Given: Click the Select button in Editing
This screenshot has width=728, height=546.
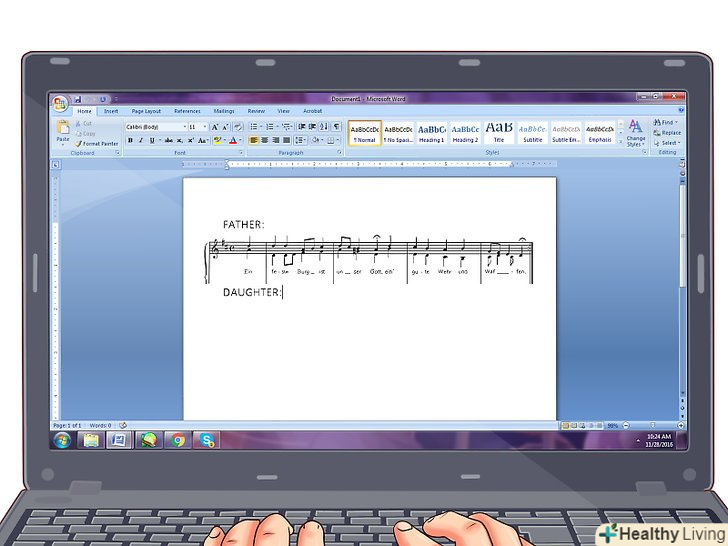Looking at the screenshot, I should [x=667, y=143].
